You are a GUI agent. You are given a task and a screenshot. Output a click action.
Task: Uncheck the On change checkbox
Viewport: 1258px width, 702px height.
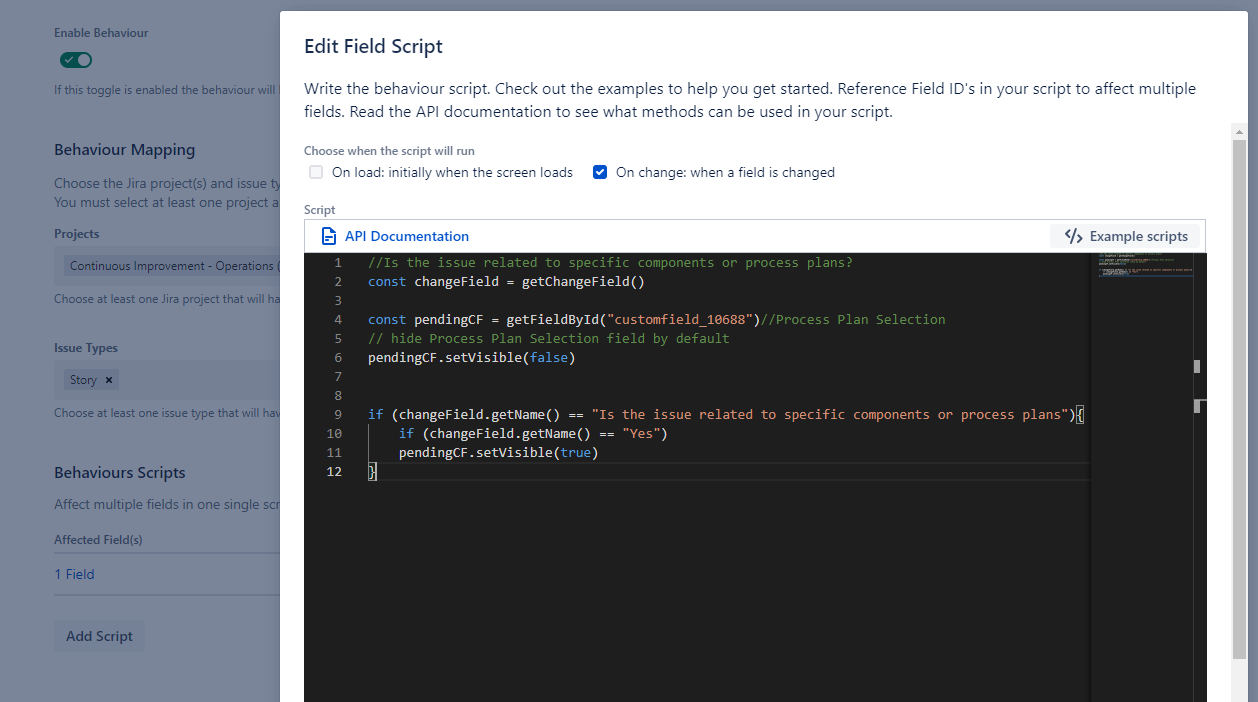[x=600, y=172]
